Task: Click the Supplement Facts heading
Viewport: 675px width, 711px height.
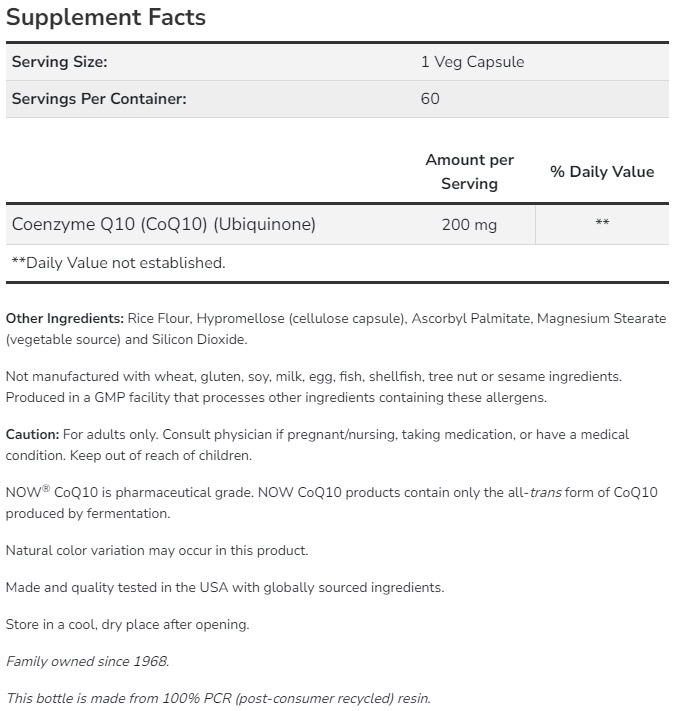Action: point(106,17)
